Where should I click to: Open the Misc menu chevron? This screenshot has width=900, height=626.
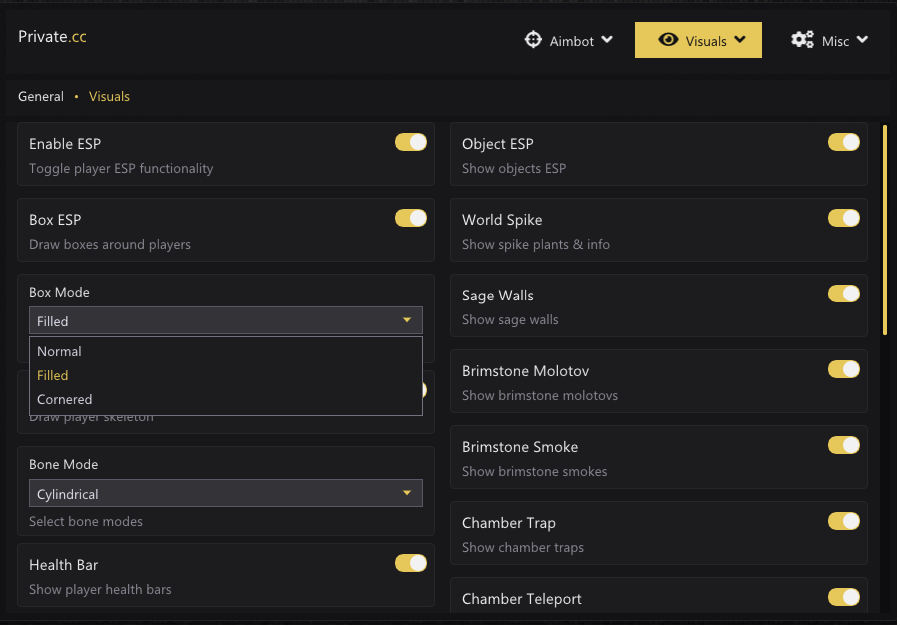pyautogui.click(x=862, y=40)
